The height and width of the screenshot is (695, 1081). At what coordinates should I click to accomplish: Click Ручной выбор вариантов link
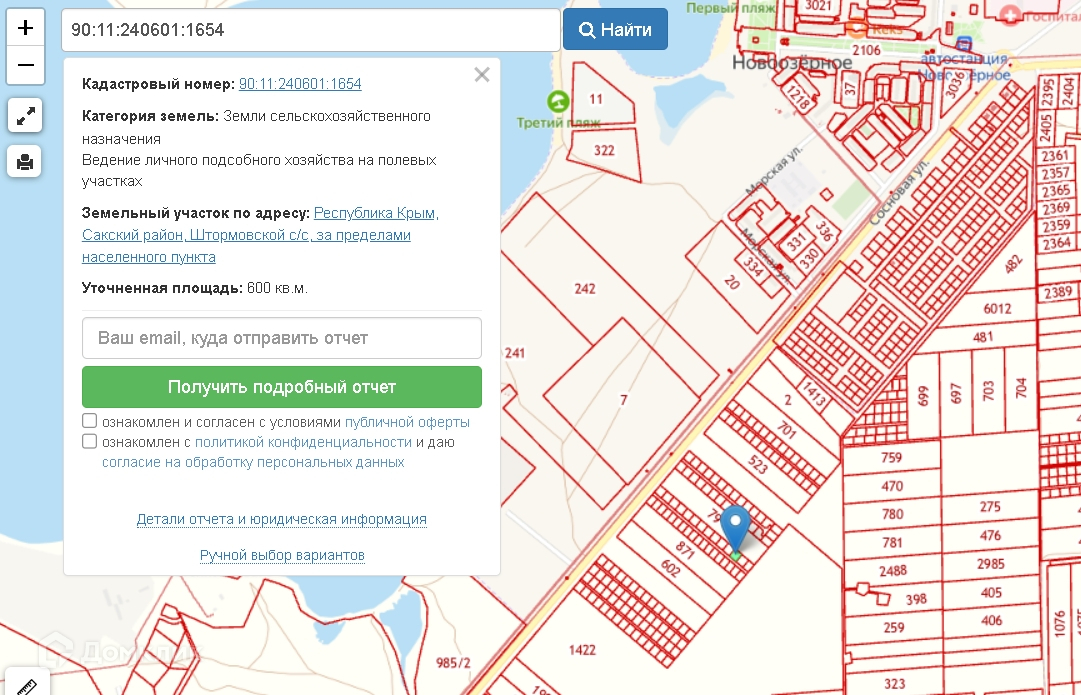click(x=282, y=555)
